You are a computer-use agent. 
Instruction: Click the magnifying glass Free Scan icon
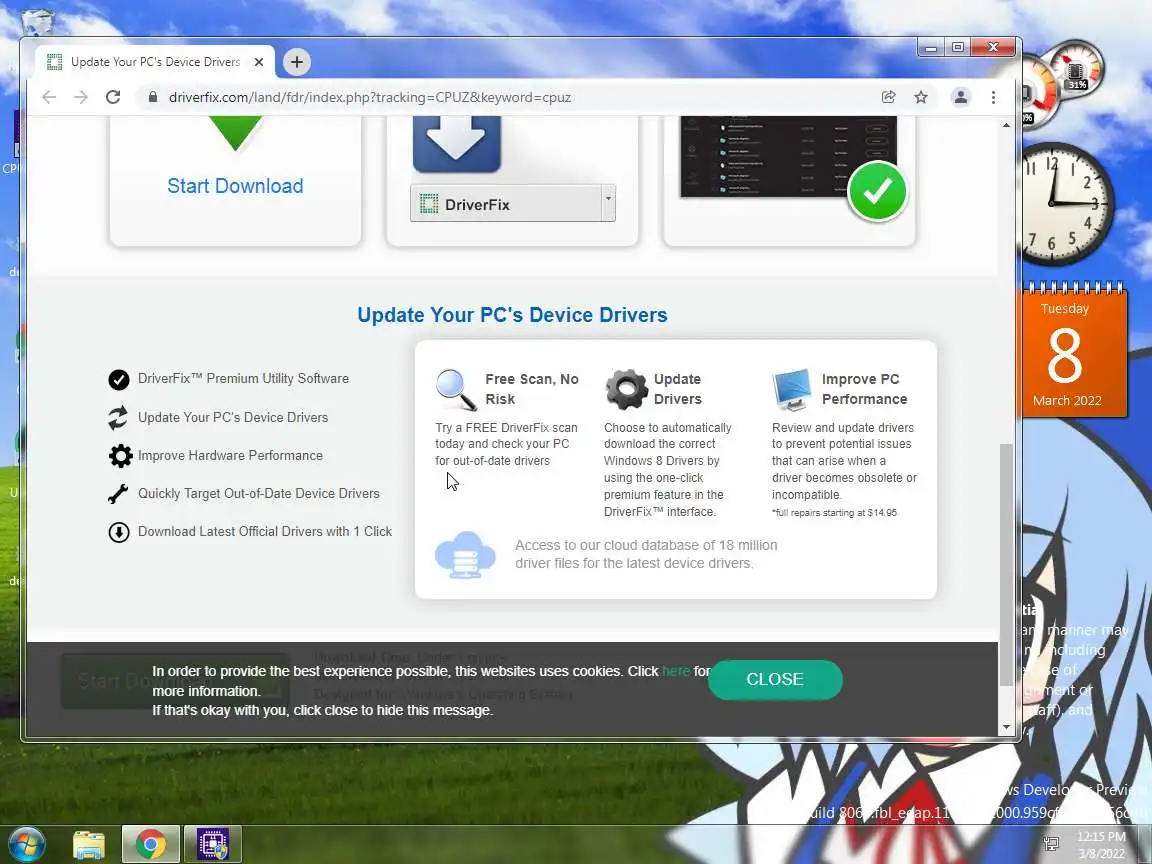click(456, 389)
